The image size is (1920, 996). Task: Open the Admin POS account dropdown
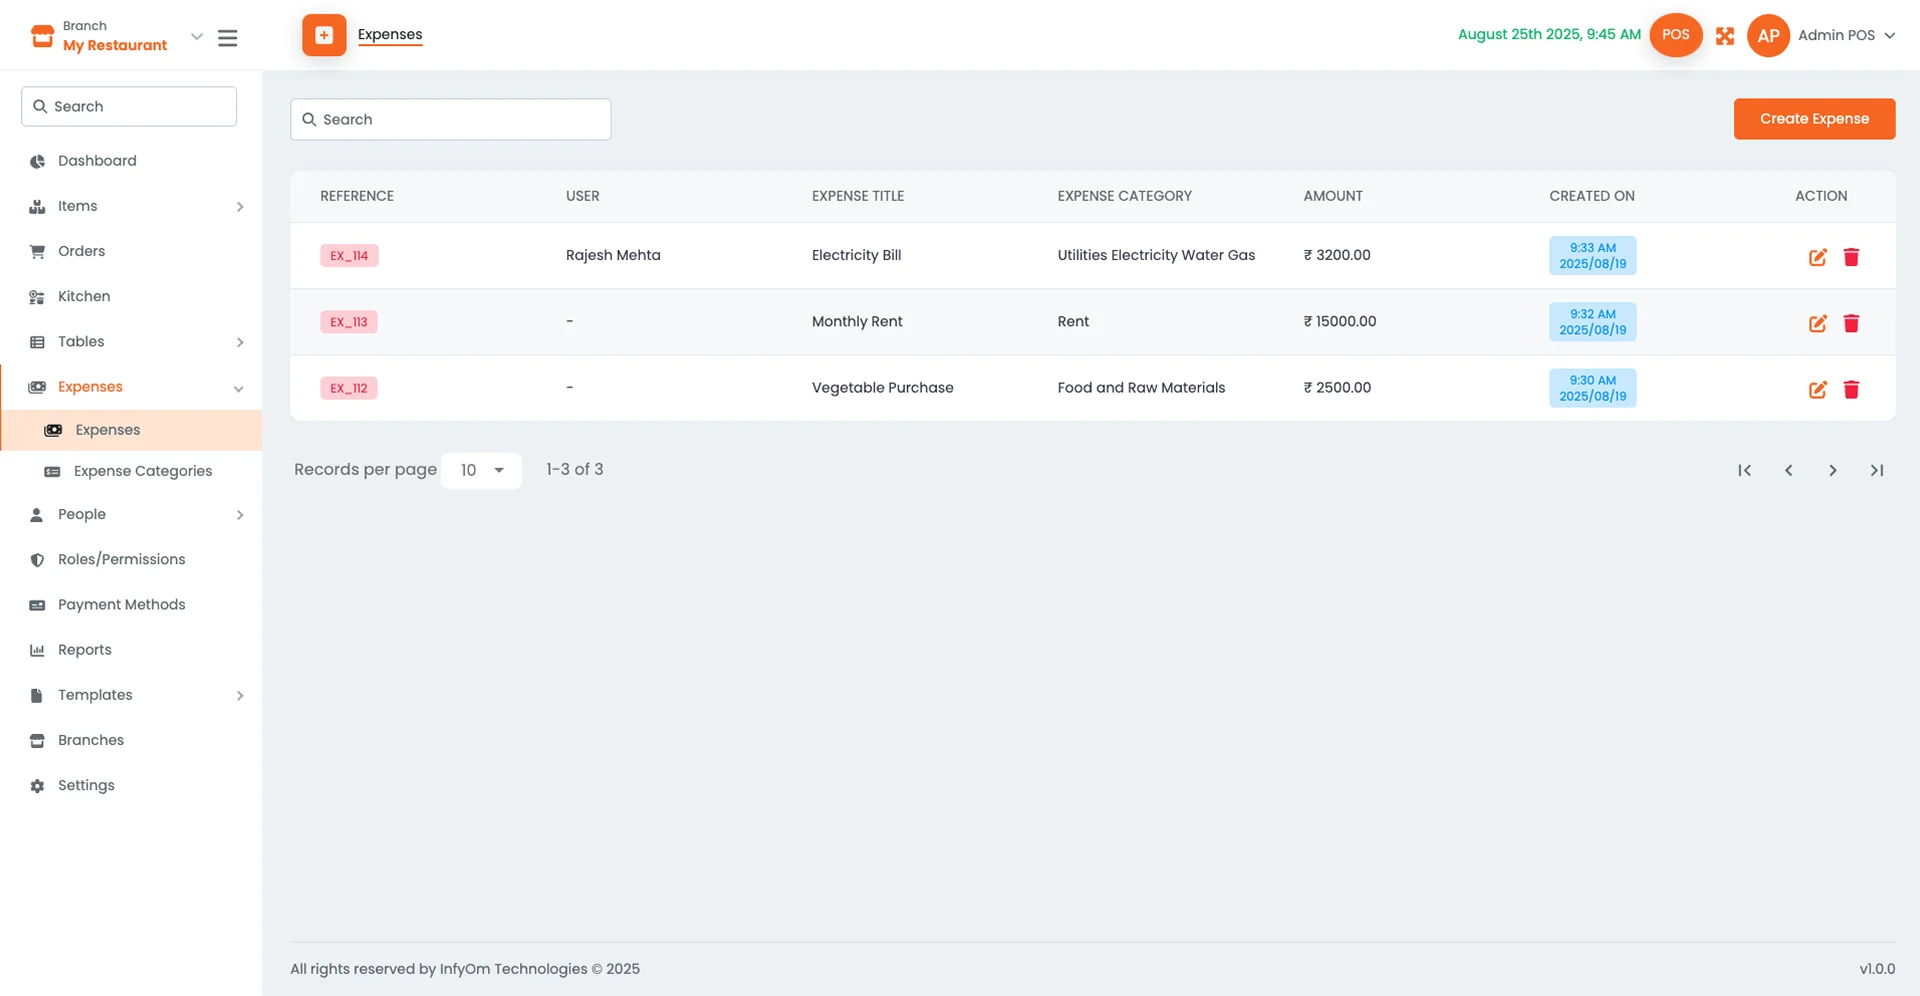click(1846, 35)
